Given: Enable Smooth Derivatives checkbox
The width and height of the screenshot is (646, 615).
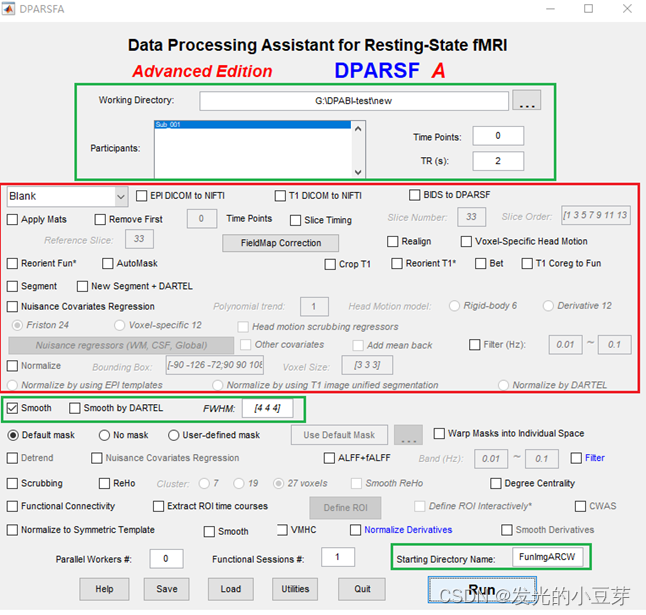Looking at the screenshot, I should pos(507,530).
